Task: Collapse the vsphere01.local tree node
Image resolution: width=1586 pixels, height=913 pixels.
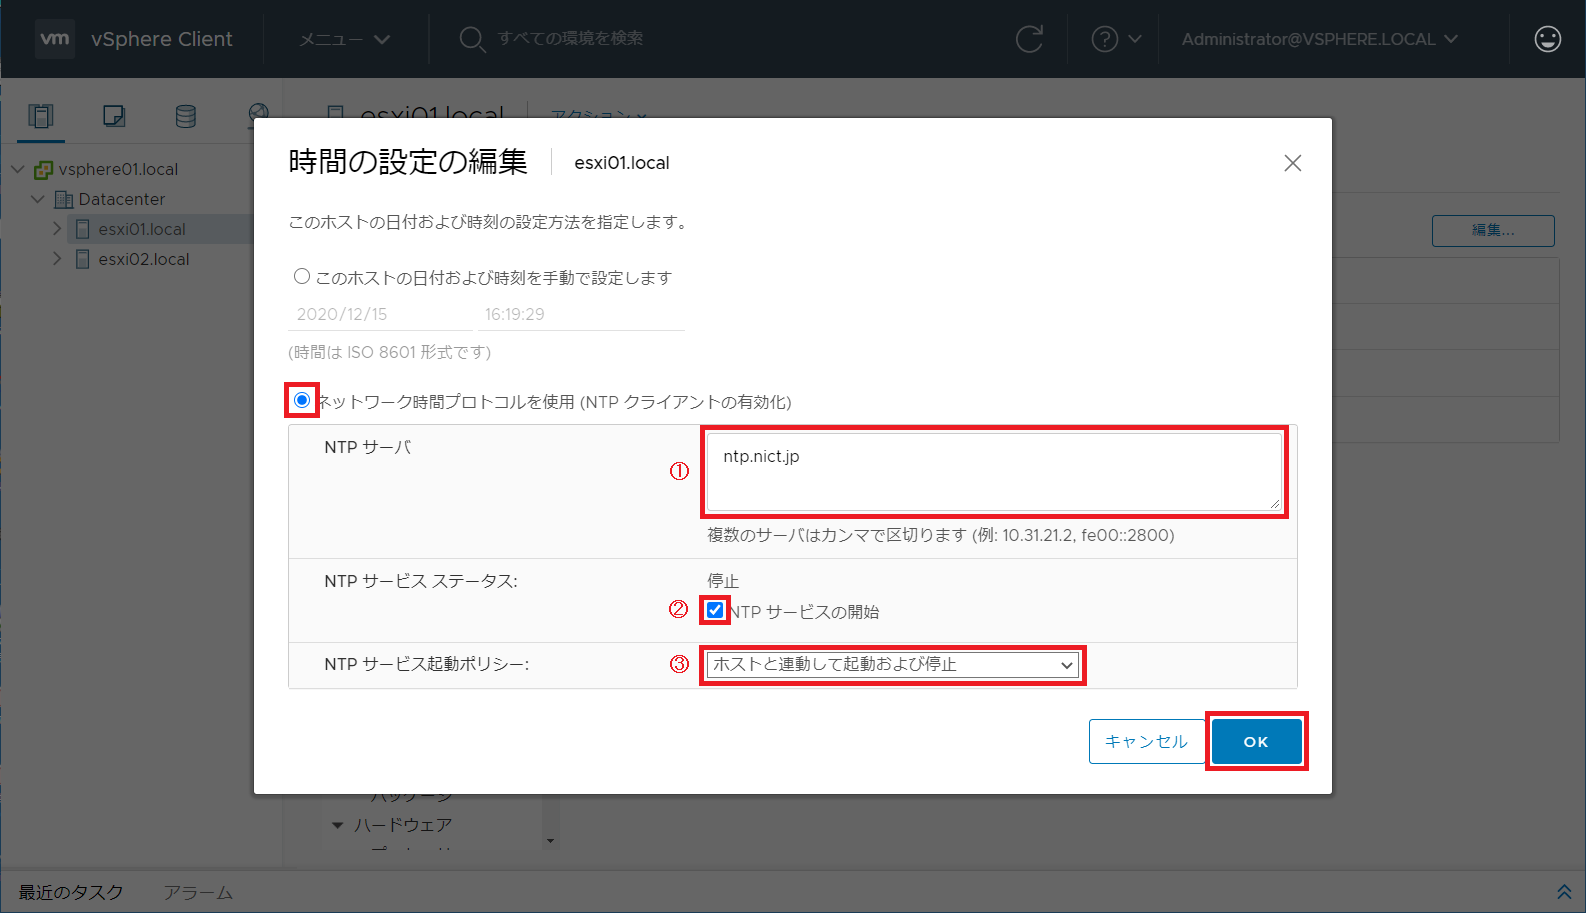Action: click(17, 169)
